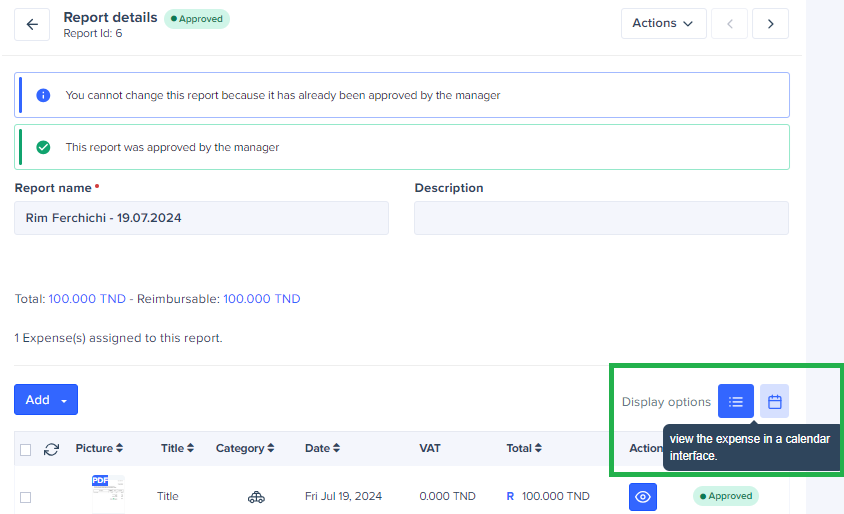The width and height of the screenshot is (844, 514).
Task: Click the Reimbursable 100.000 TND amount
Action: pos(261,299)
